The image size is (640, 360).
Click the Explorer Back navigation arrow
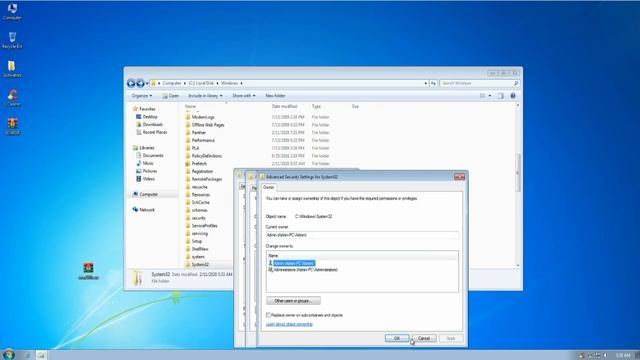tap(131, 83)
